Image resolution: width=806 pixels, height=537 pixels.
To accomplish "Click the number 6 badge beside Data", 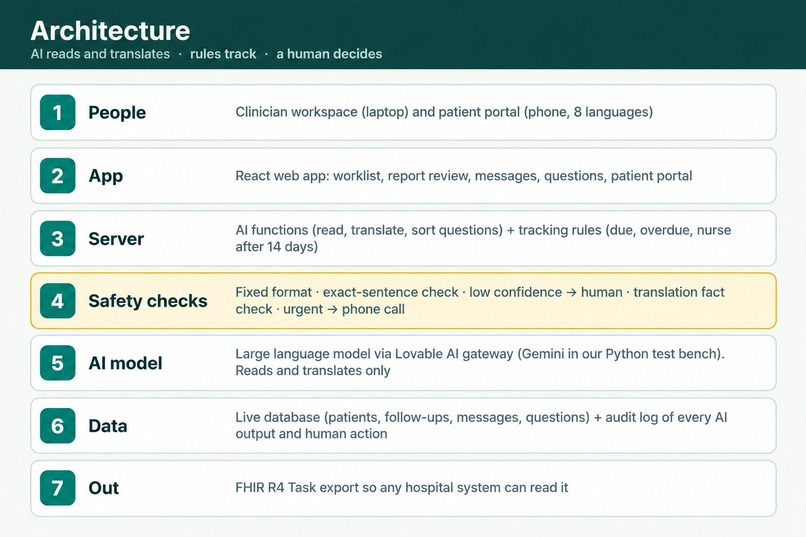I will click(x=58, y=425).
